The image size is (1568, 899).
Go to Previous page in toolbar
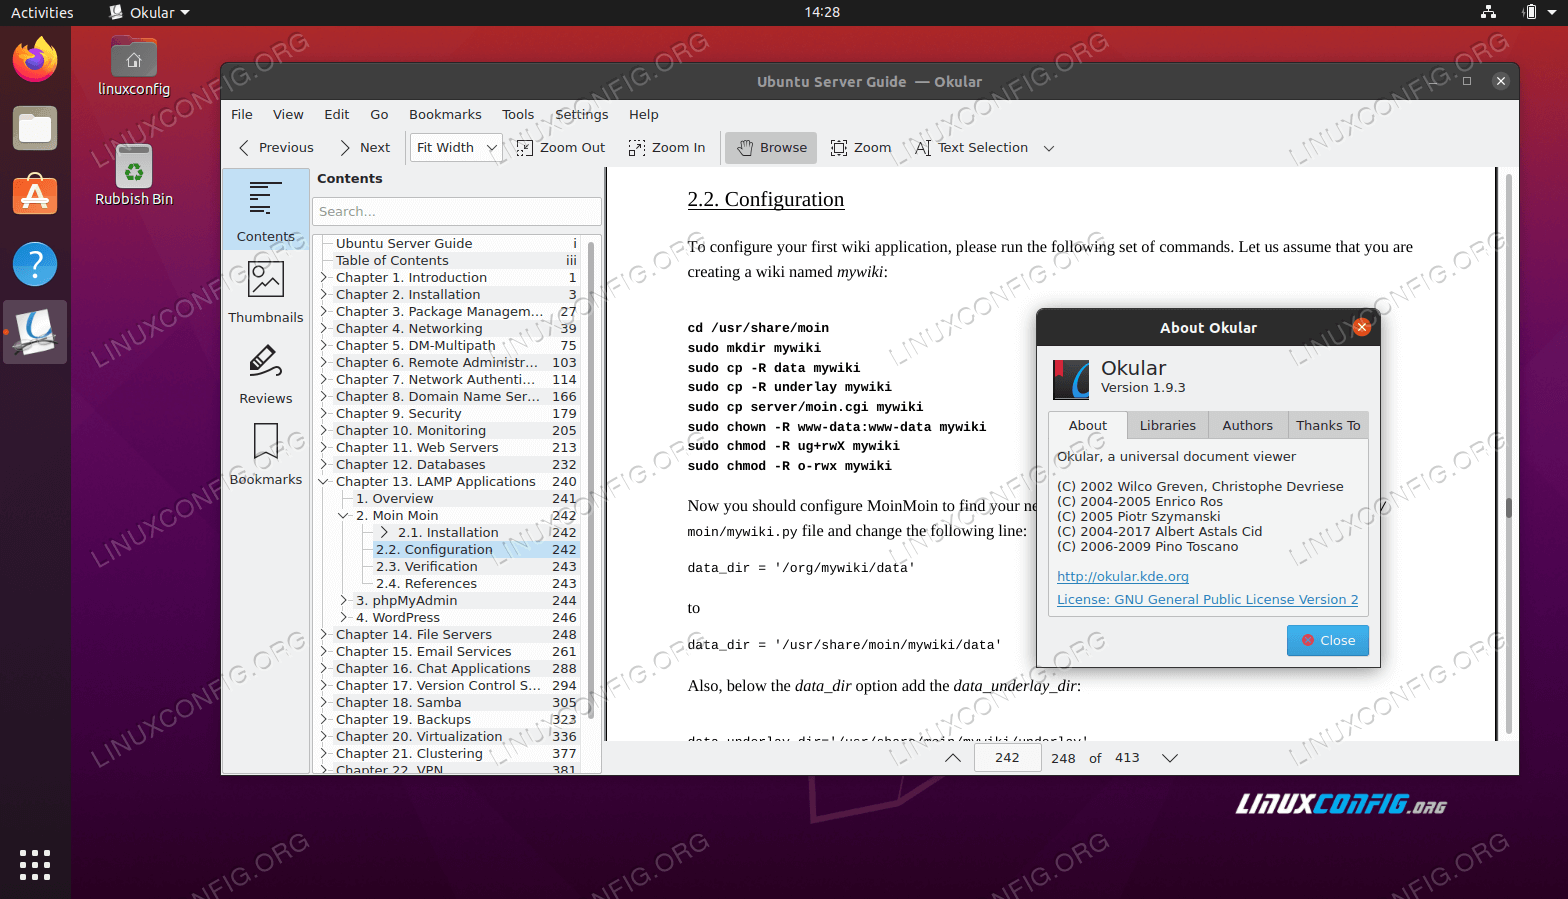pyautogui.click(x=276, y=148)
